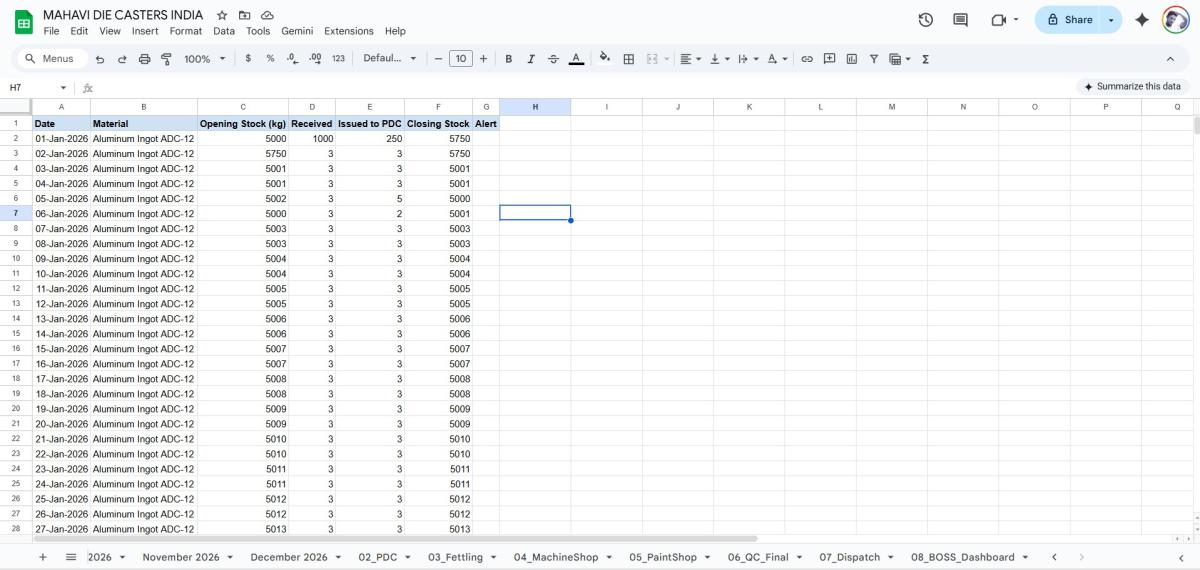Open the Extensions menu
The width and height of the screenshot is (1200, 570).
click(x=348, y=31)
